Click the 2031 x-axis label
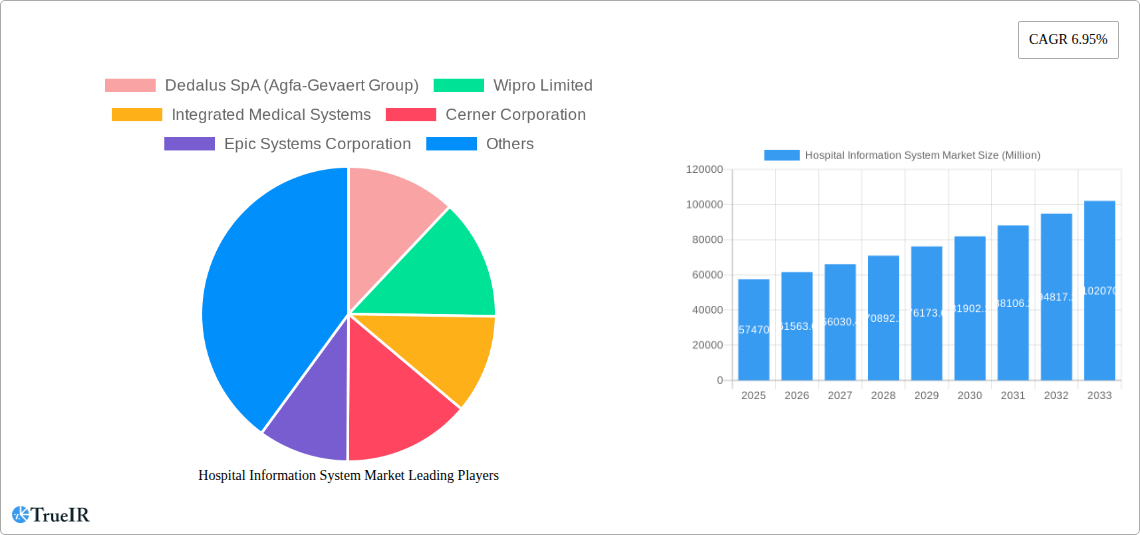This screenshot has height=535, width=1140. point(1013,395)
